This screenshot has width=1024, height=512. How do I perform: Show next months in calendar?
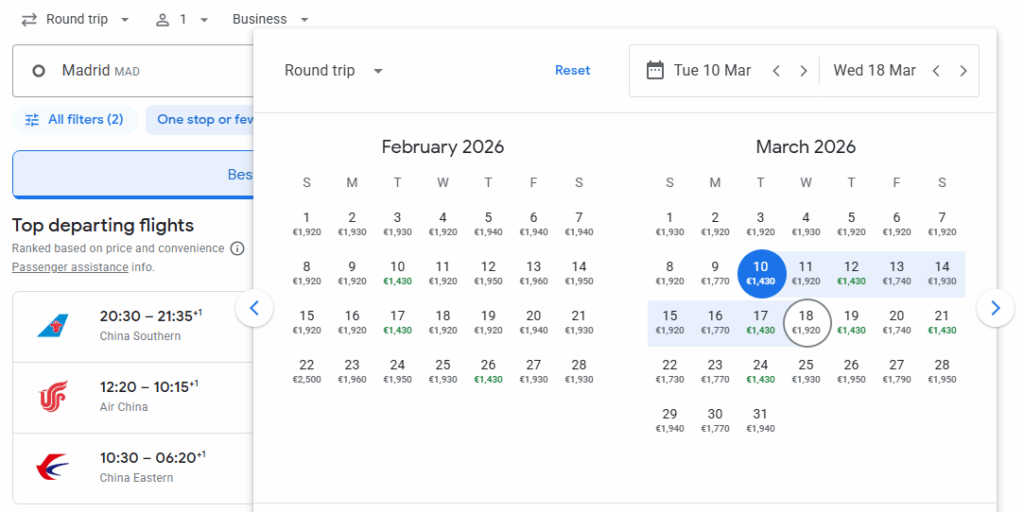click(995, 308)
